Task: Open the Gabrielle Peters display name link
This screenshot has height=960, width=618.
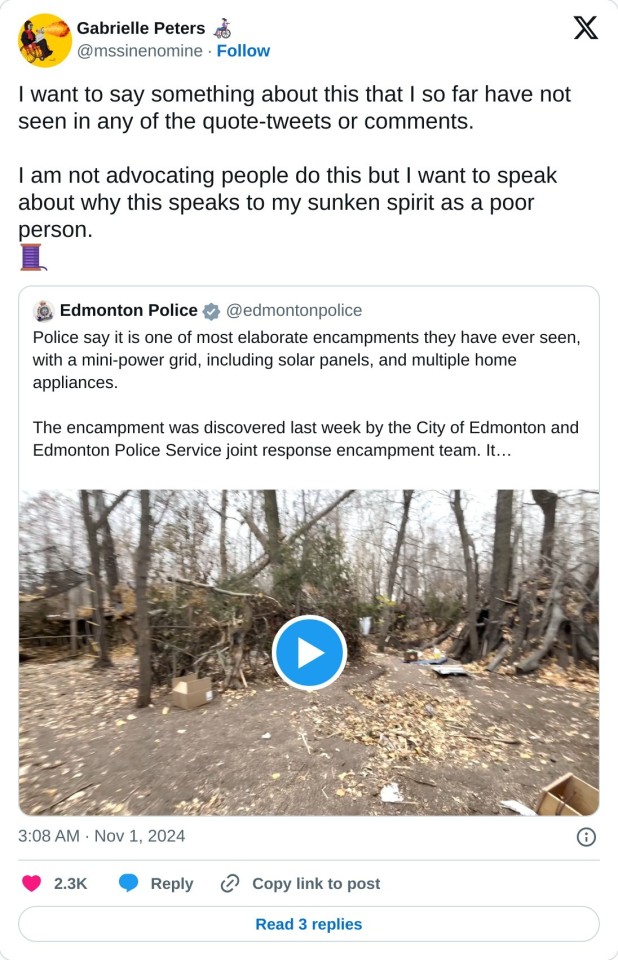Action: tap(141, 28)
